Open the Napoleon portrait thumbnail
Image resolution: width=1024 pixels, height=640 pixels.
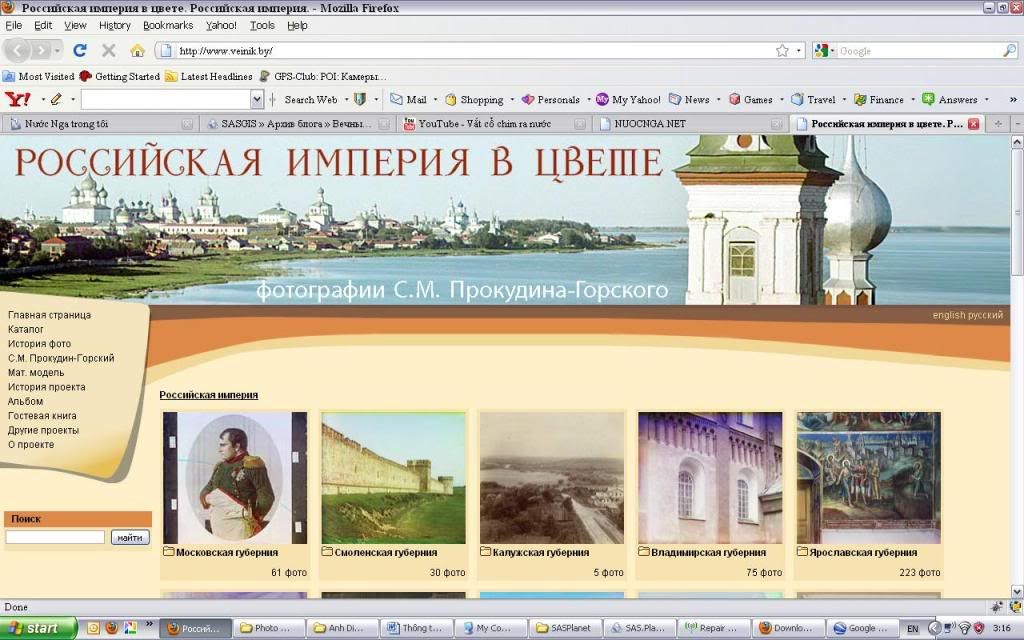235,478
